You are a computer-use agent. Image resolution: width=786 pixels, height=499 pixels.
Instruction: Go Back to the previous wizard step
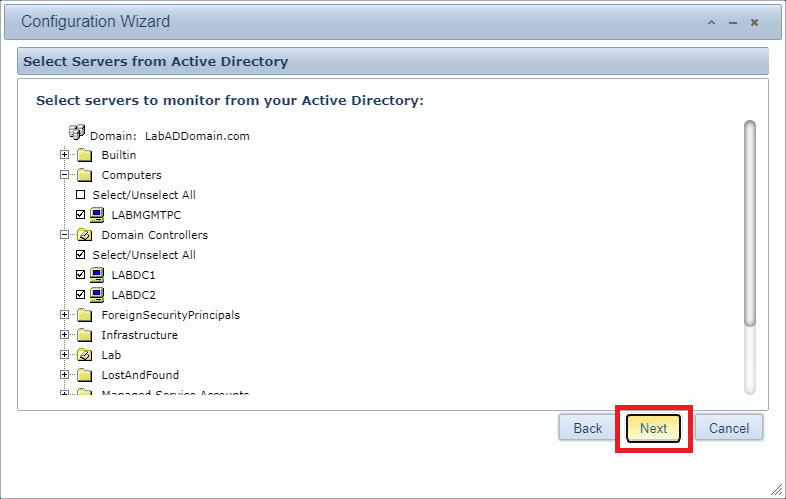[x=588, y=428]
